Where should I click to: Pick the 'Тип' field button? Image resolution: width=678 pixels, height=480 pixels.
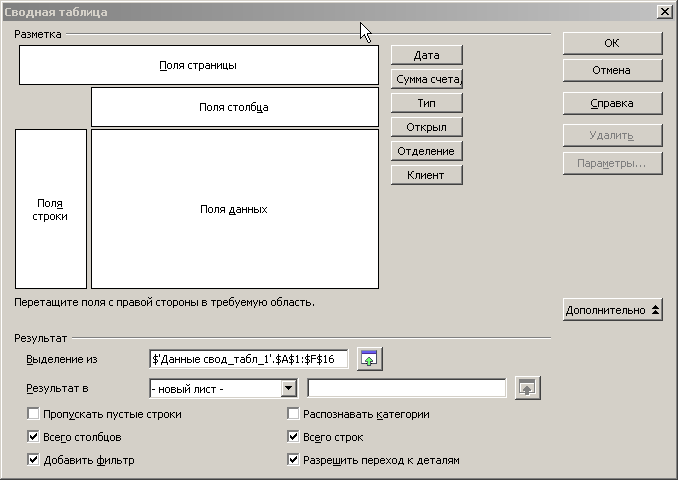[426, 103]
